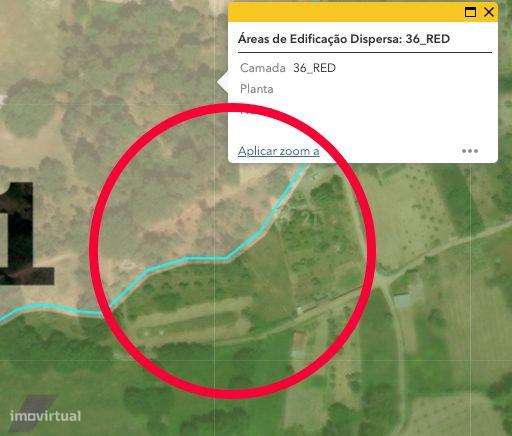Viewport: 512px width, 436px height.
Task: Click the road junction east of circle
Action: pos(385,279)
